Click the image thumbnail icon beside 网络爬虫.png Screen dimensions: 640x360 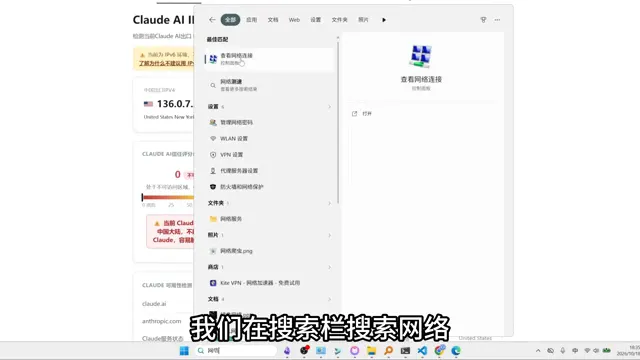click(213, 251)
